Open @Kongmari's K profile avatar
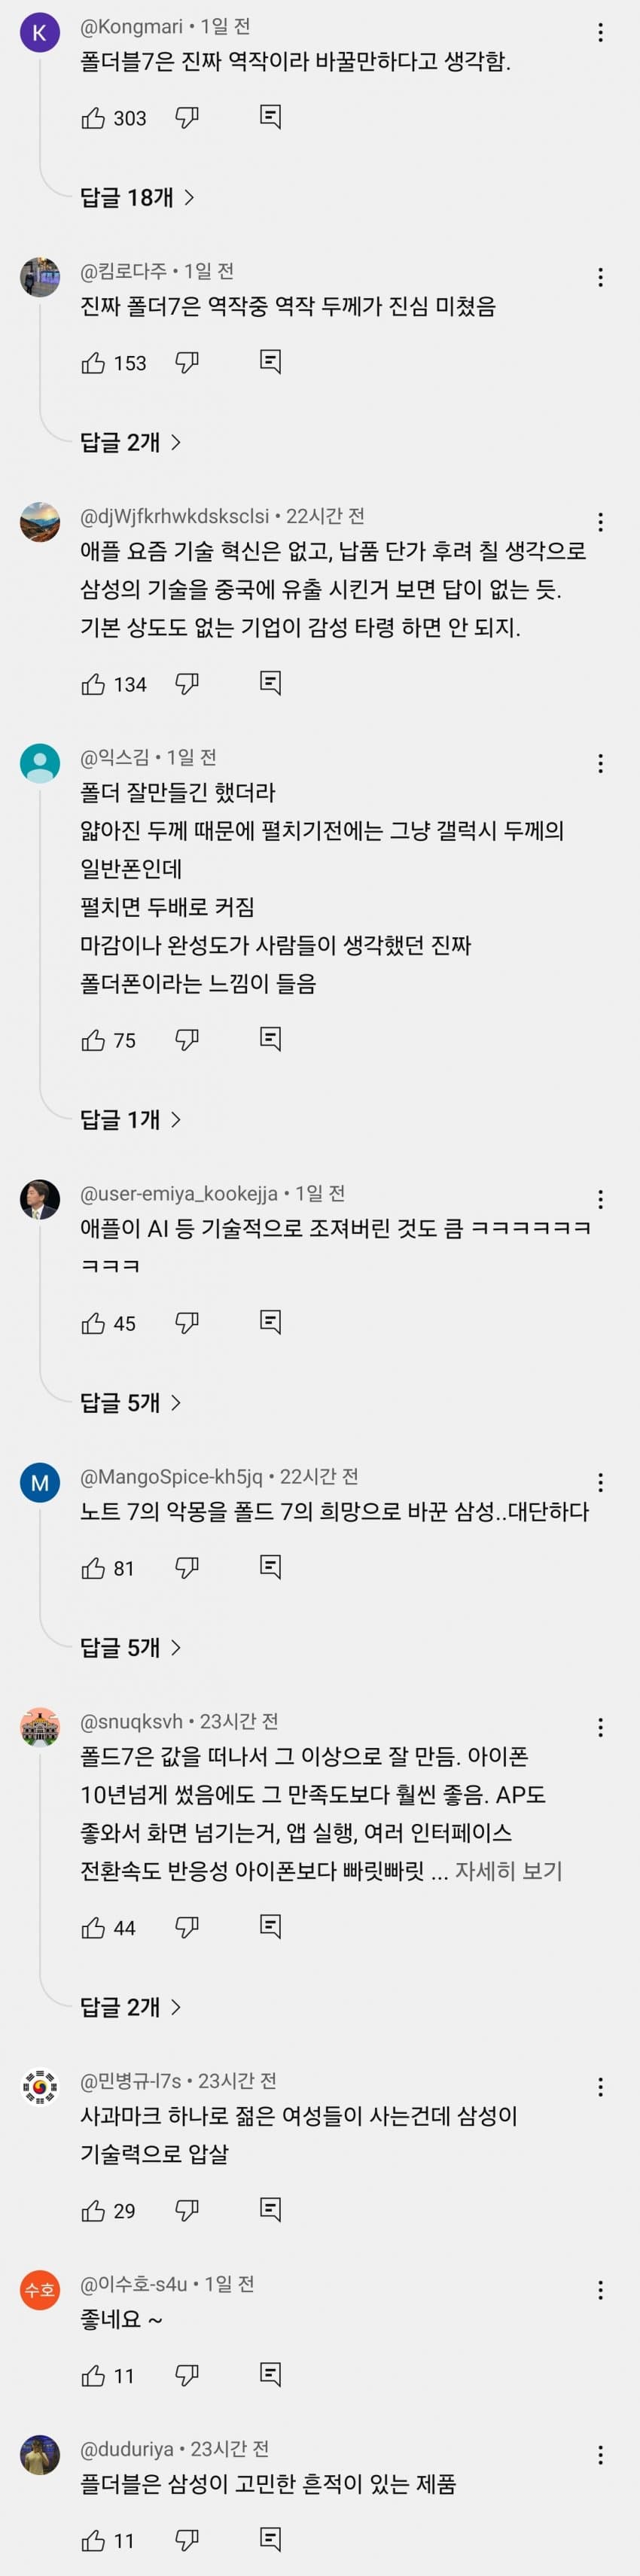This screenshot has width=640, height=2576. [x=39, y=33]
